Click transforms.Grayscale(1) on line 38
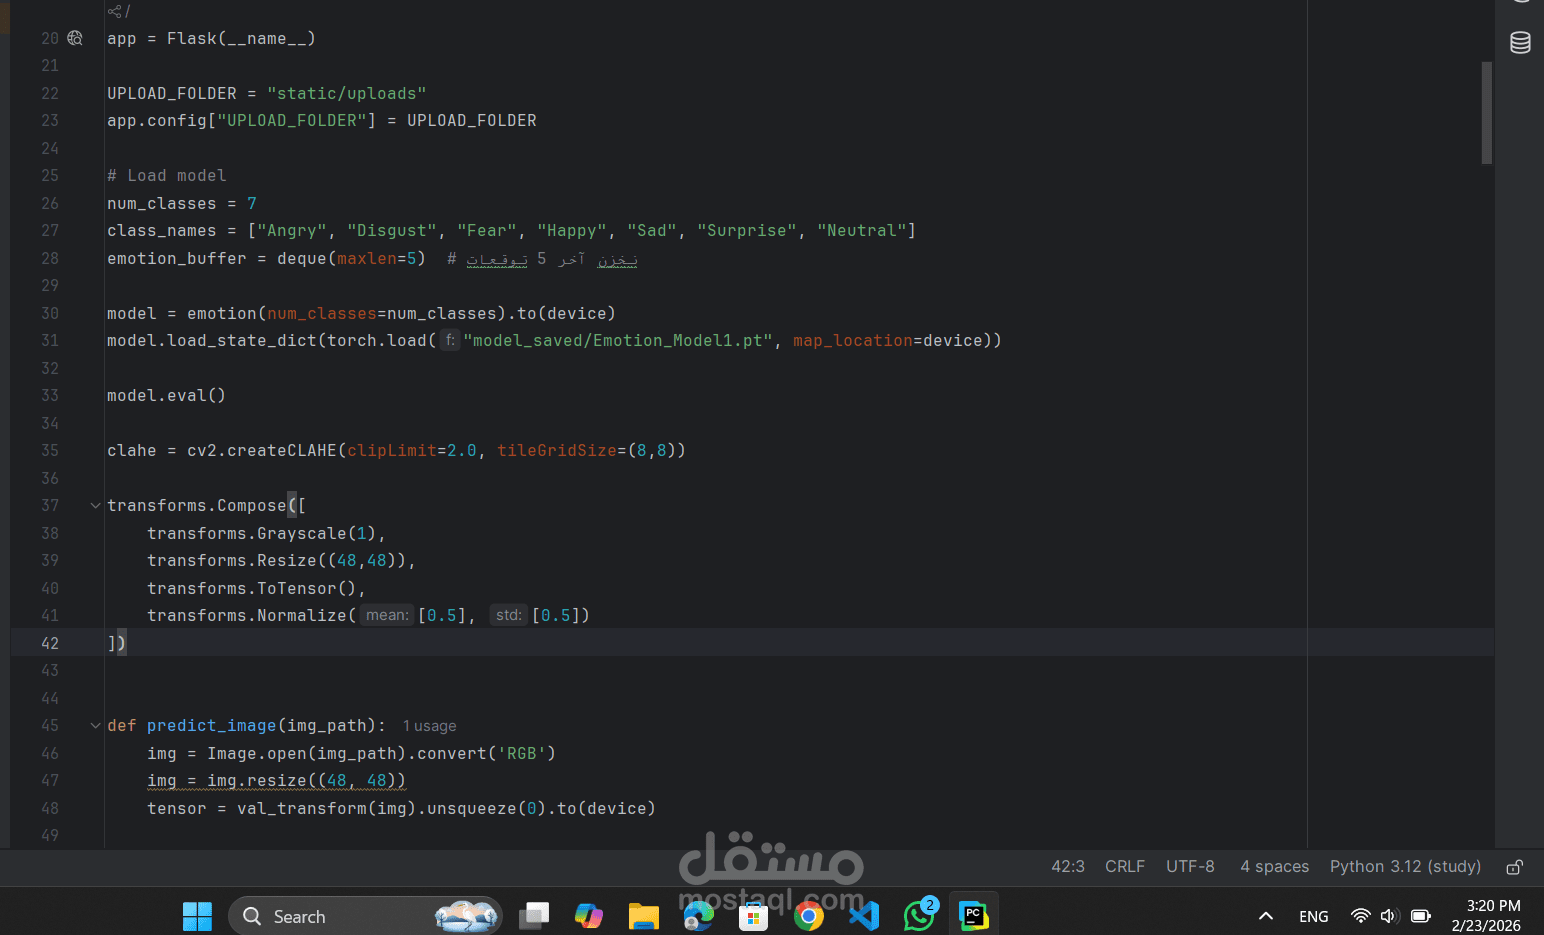The height and width of the screenshot is (935, 1544). click(x=262, y=534)
